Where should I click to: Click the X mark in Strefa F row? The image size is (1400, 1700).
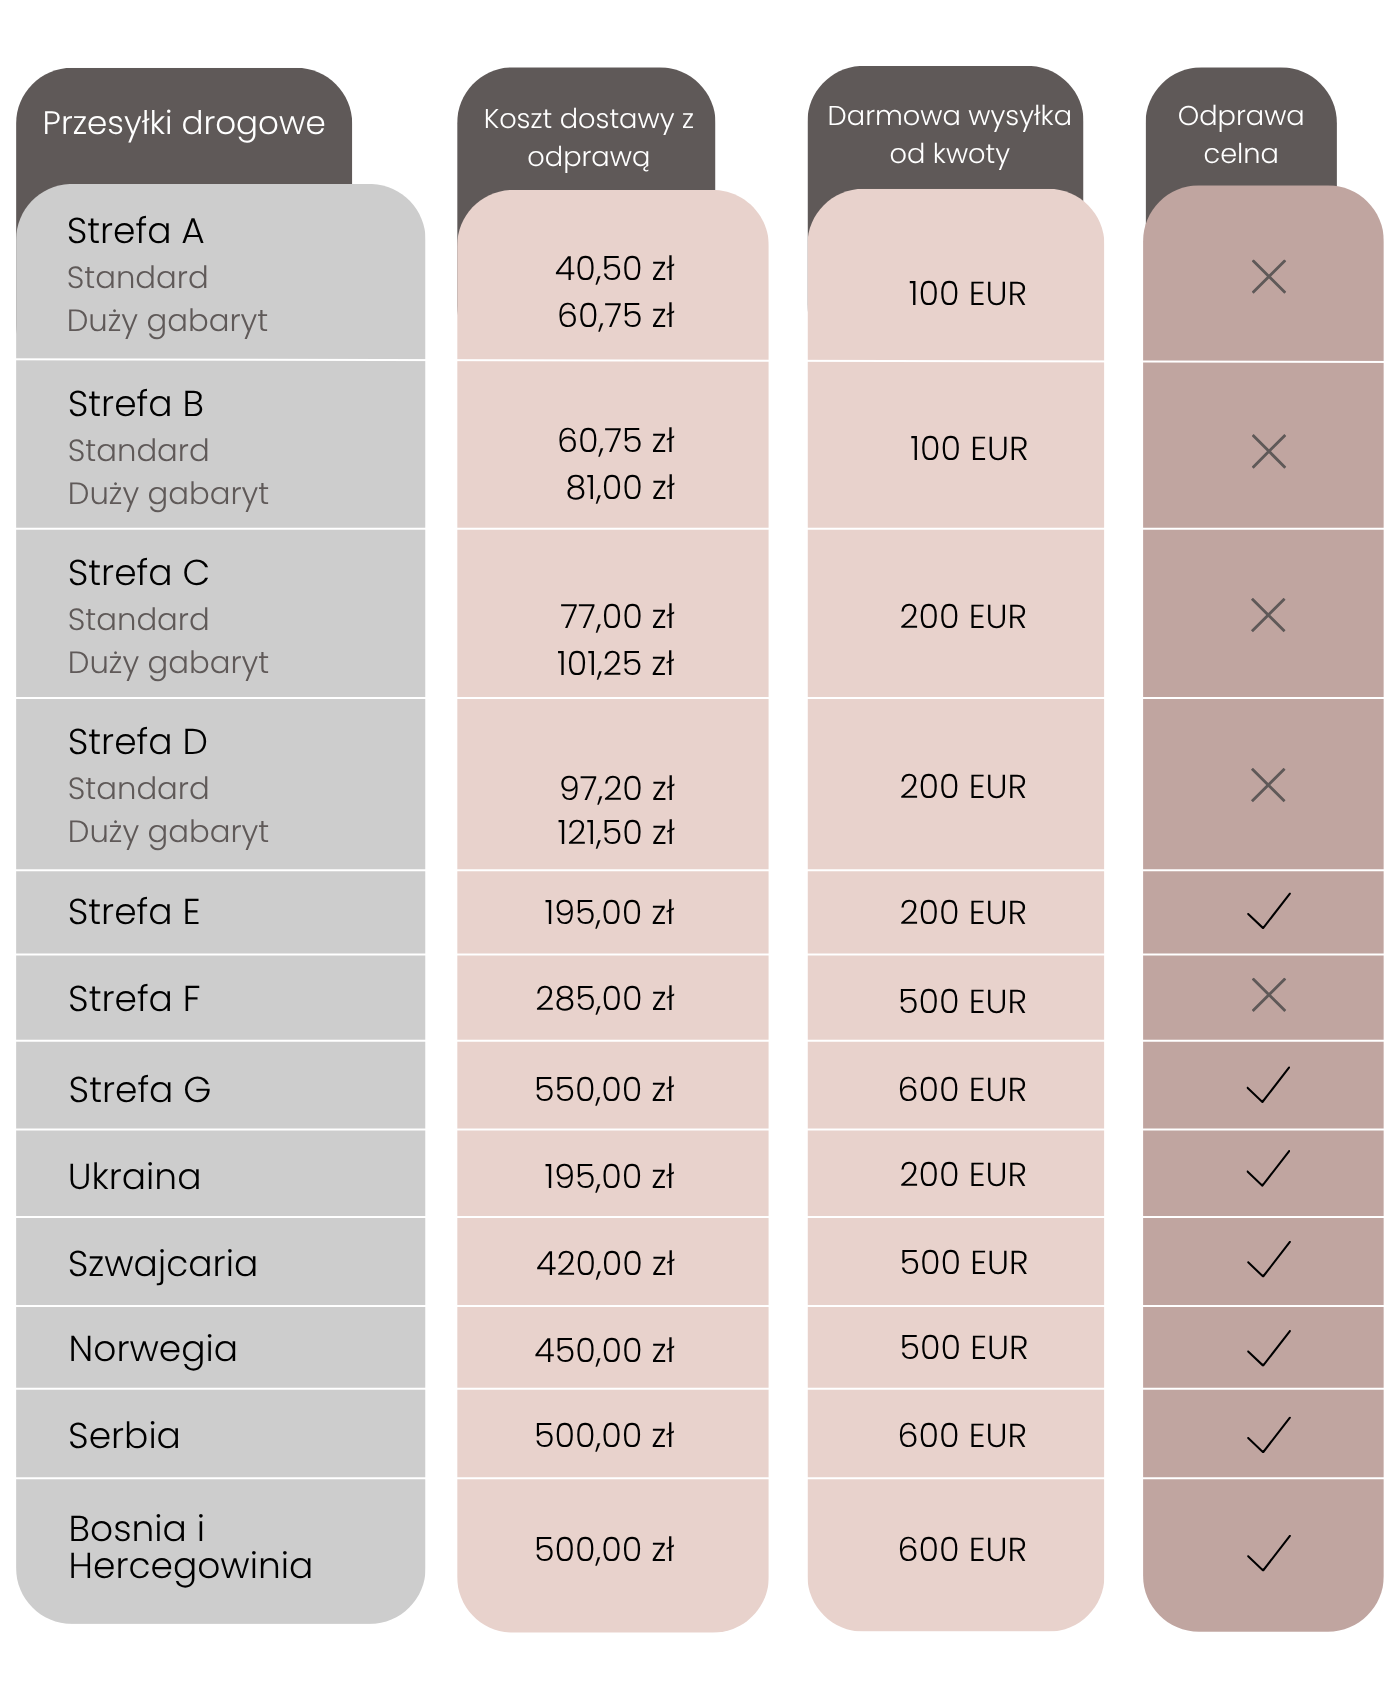point(1268,995)
